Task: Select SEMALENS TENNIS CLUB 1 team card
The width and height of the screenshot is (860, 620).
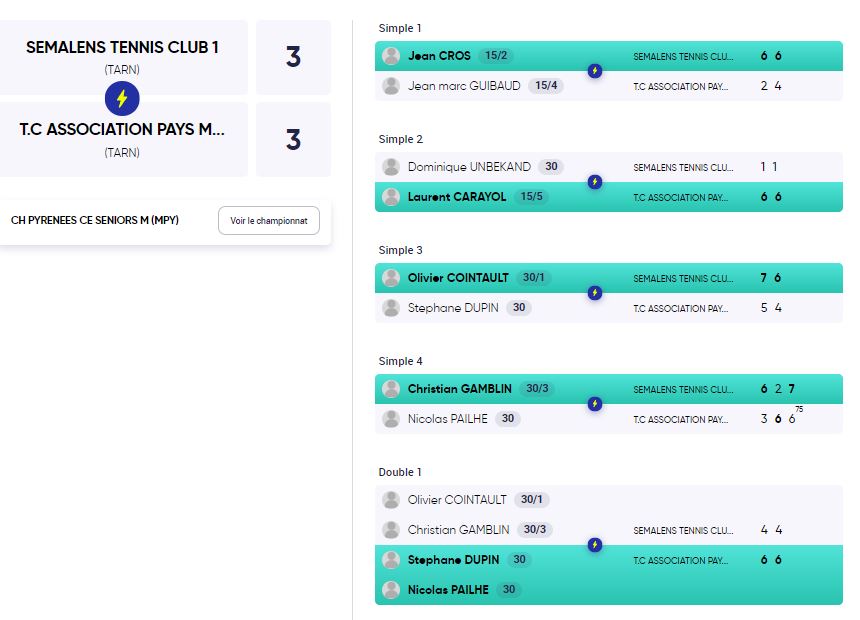Action: coord(123,57)
